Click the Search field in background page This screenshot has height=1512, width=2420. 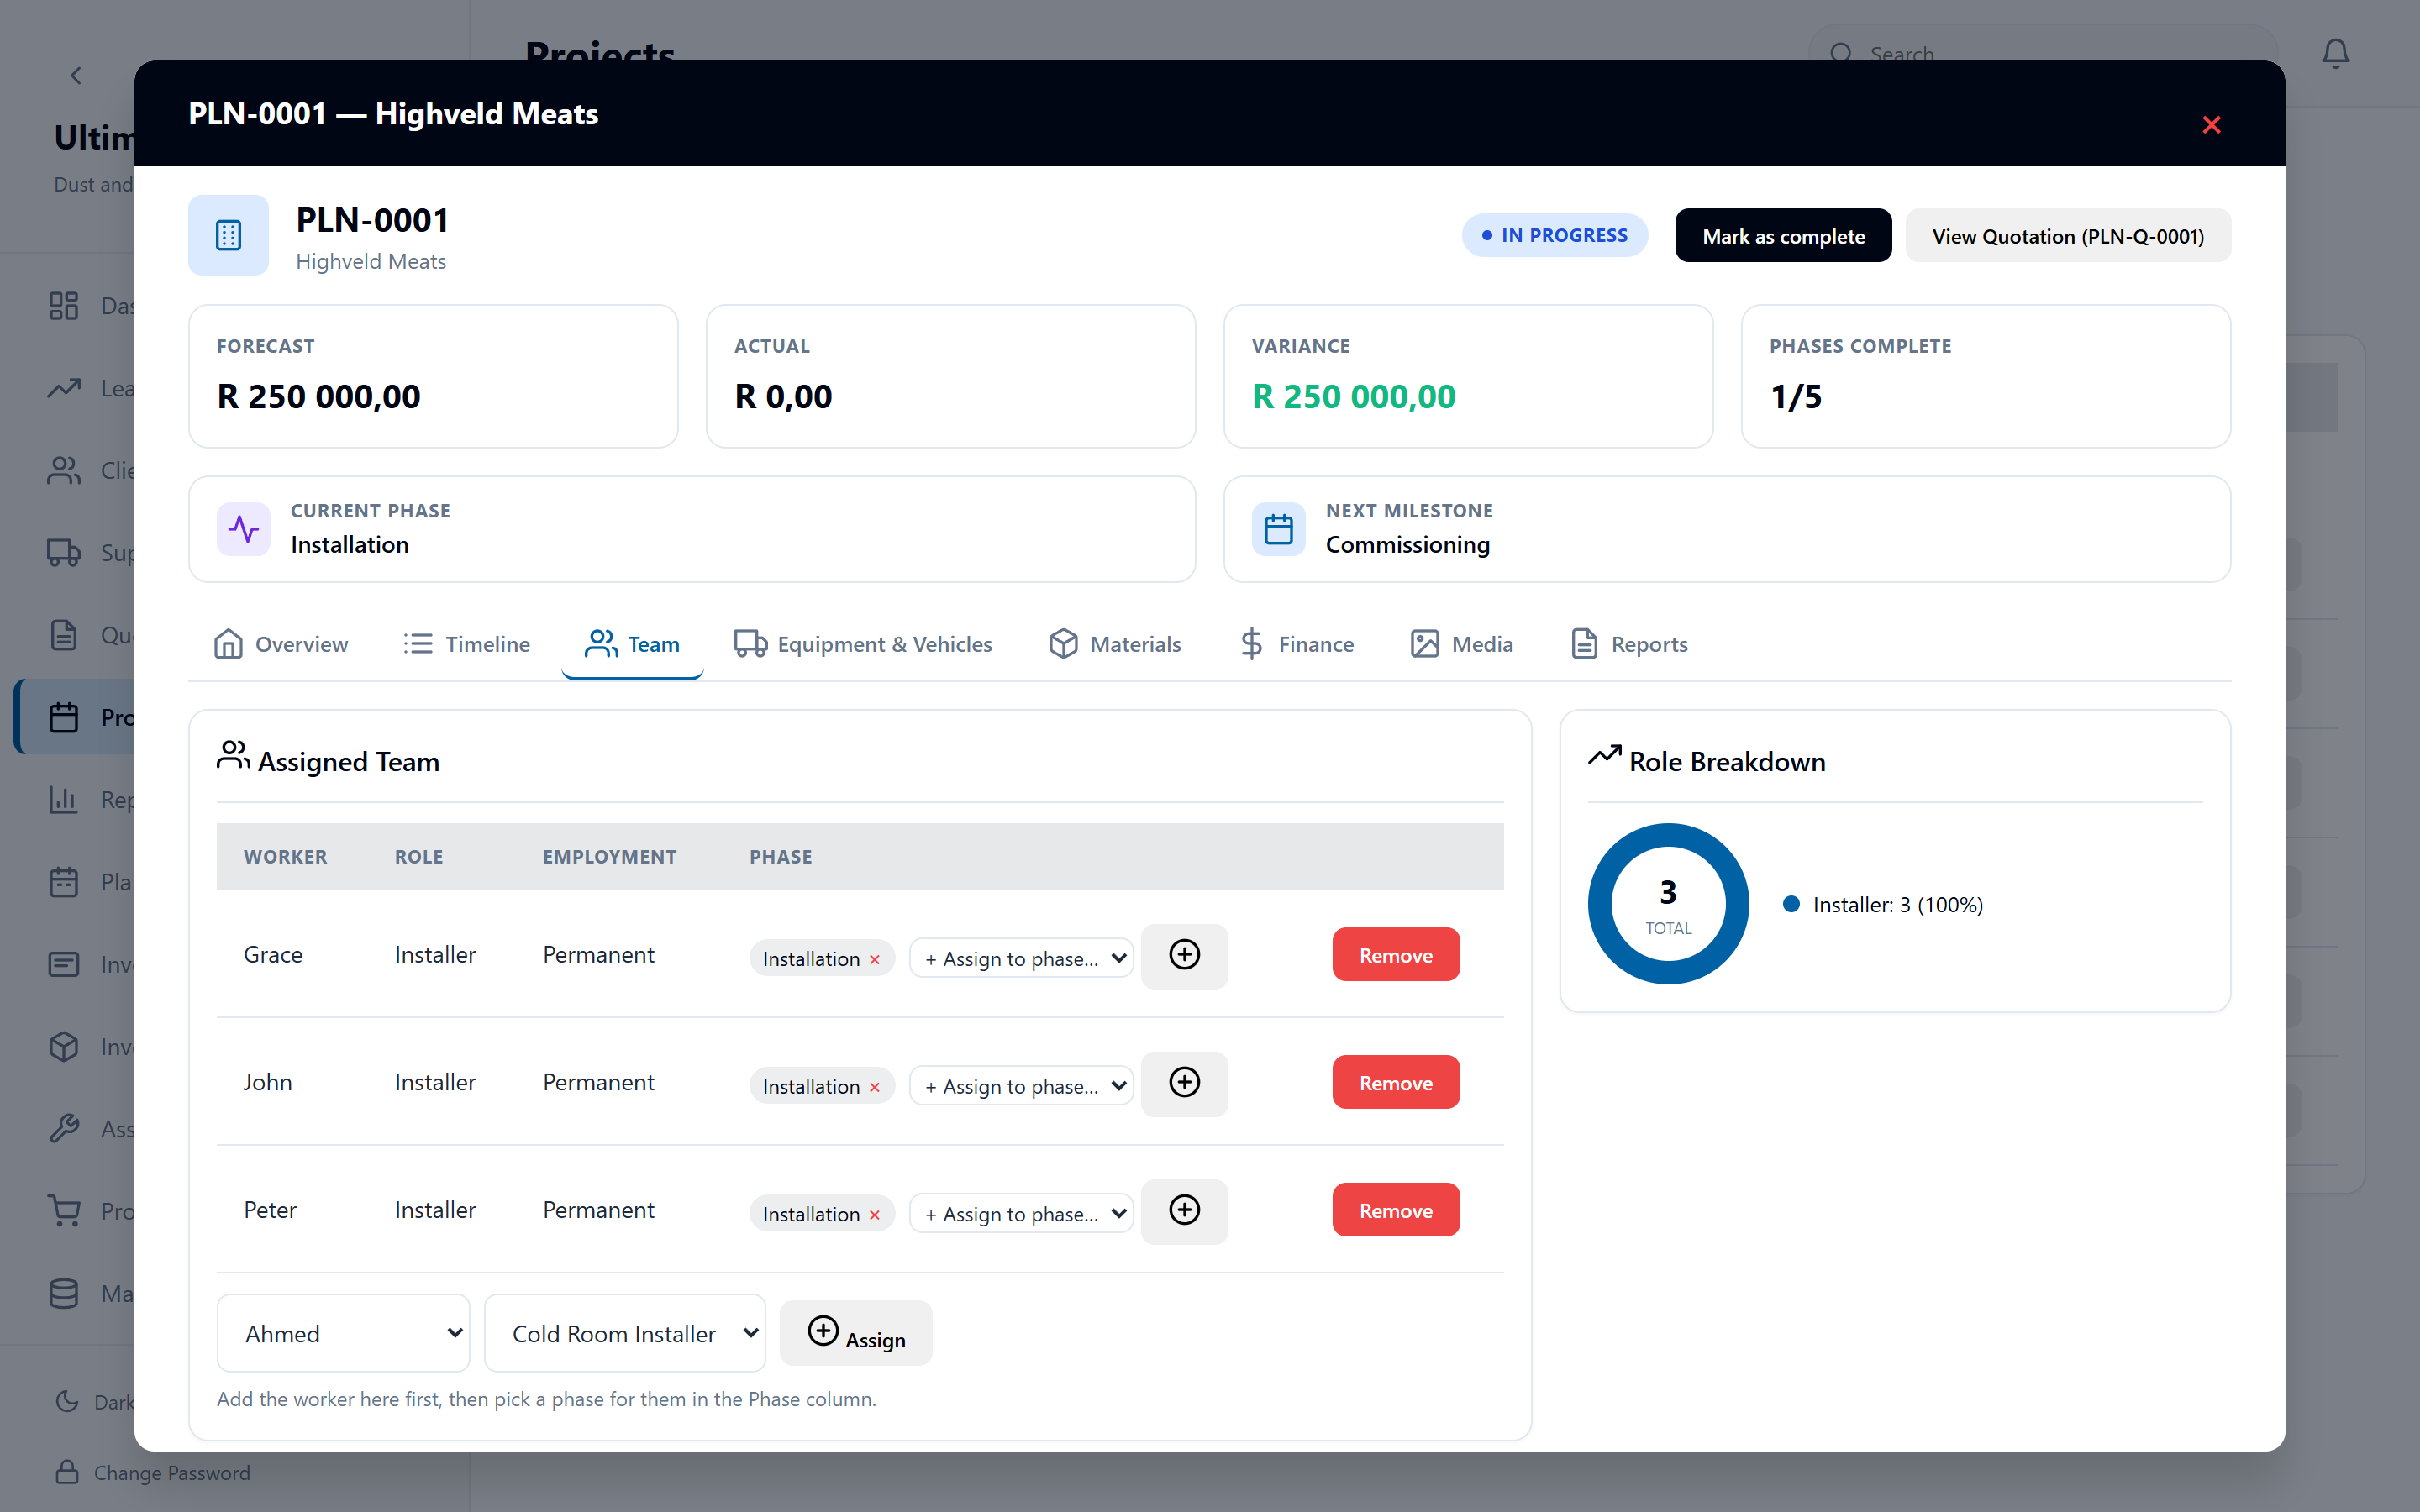click(2043, 54)
